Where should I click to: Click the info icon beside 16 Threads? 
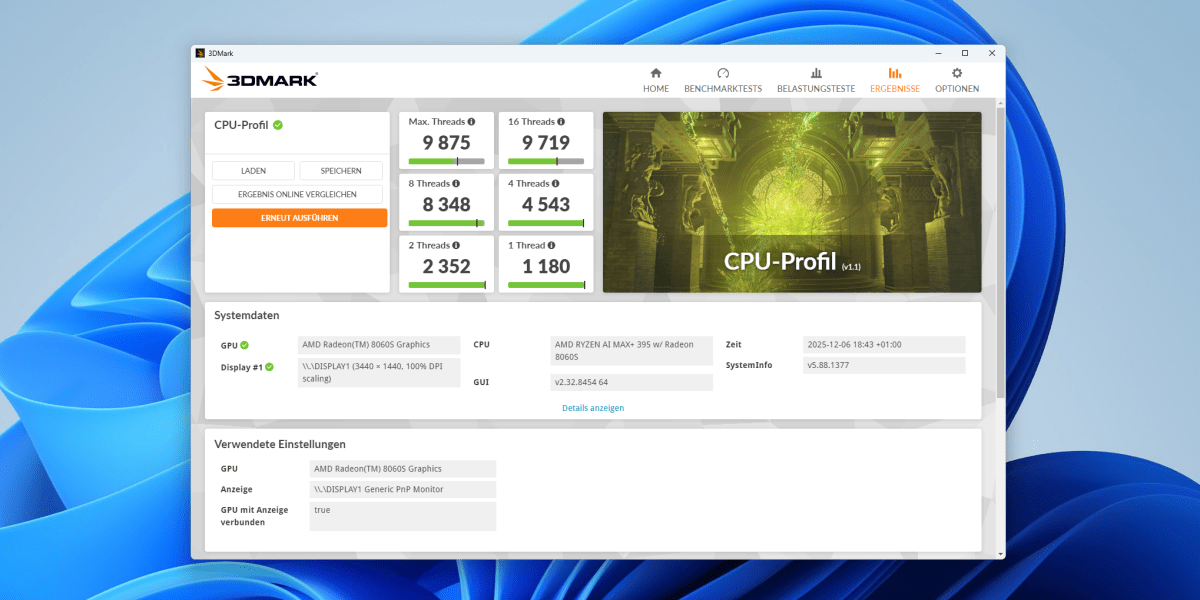coord(562,120)
